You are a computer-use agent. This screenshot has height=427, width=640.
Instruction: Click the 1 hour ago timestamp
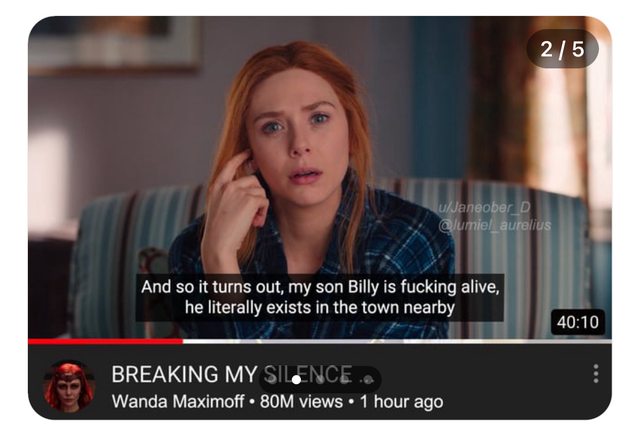(x=402, y=401)
